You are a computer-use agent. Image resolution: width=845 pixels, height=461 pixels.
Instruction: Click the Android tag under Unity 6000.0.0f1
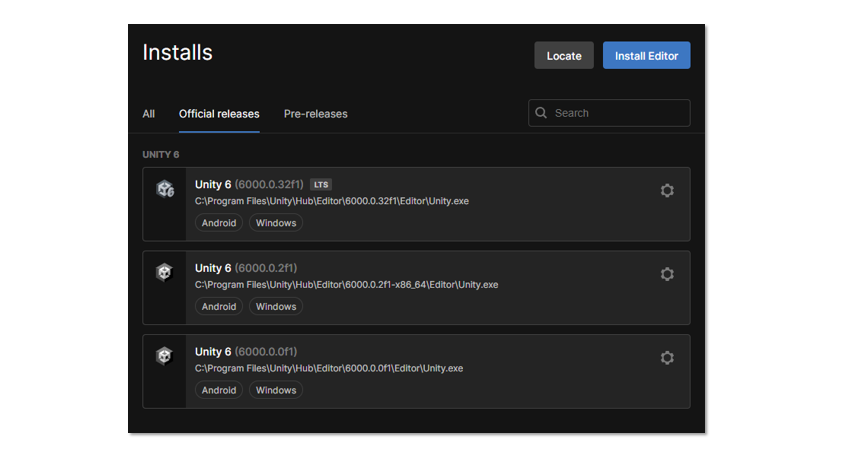[x=219, y=390]
